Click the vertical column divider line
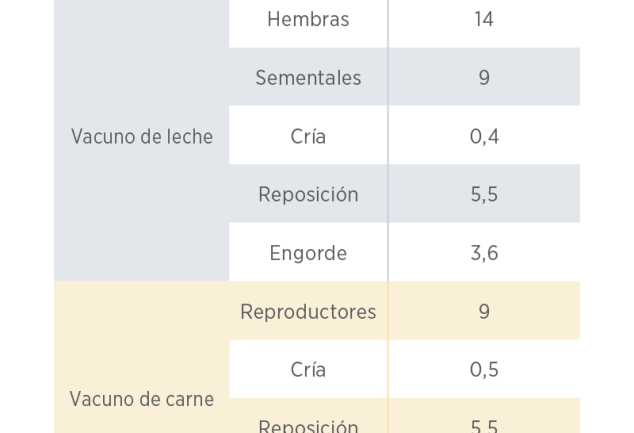Image resolution: width=634 pixels, height=433 pixels. click(388, 216)
